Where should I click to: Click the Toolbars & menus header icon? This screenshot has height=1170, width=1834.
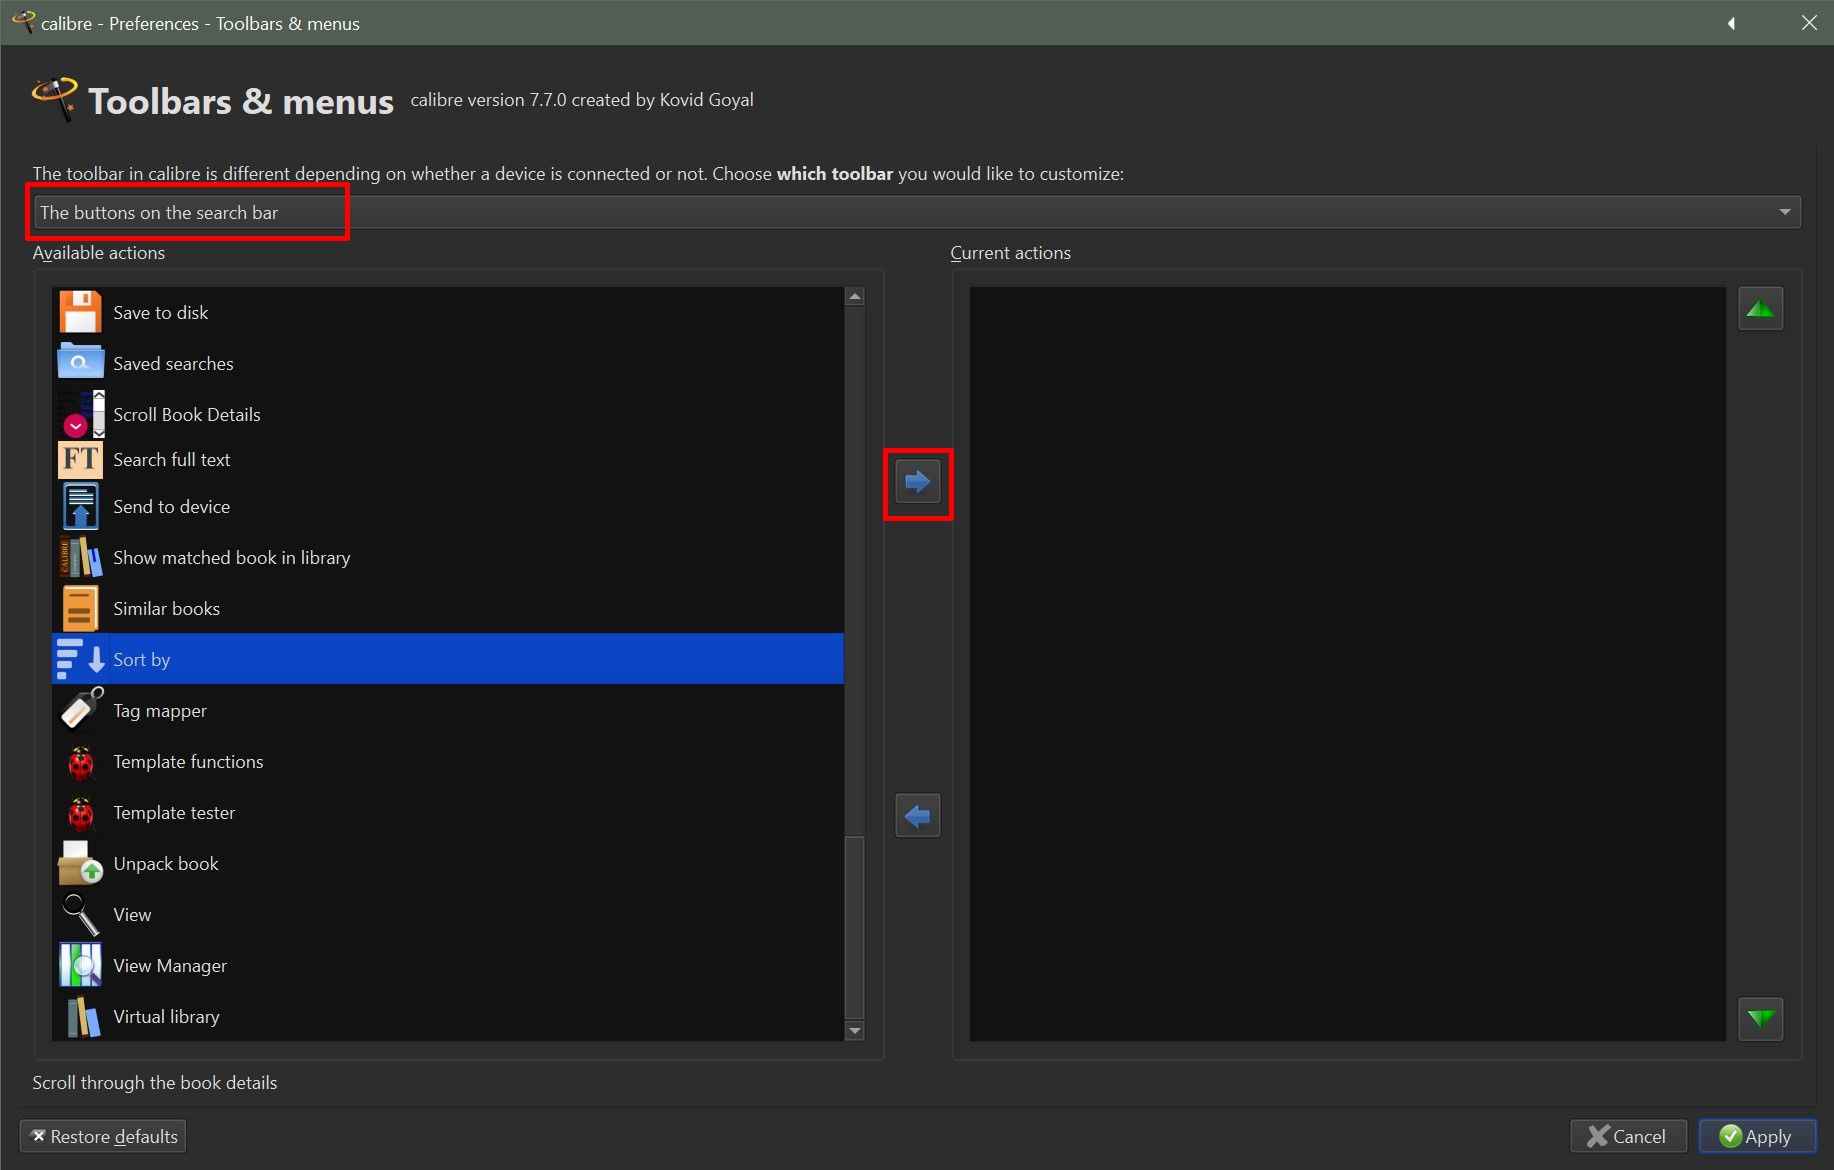coord(55,100)
